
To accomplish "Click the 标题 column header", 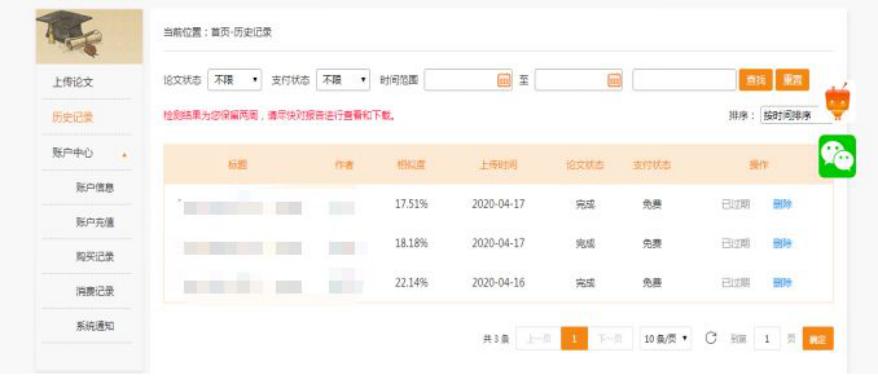I will (x=237, y=165).
